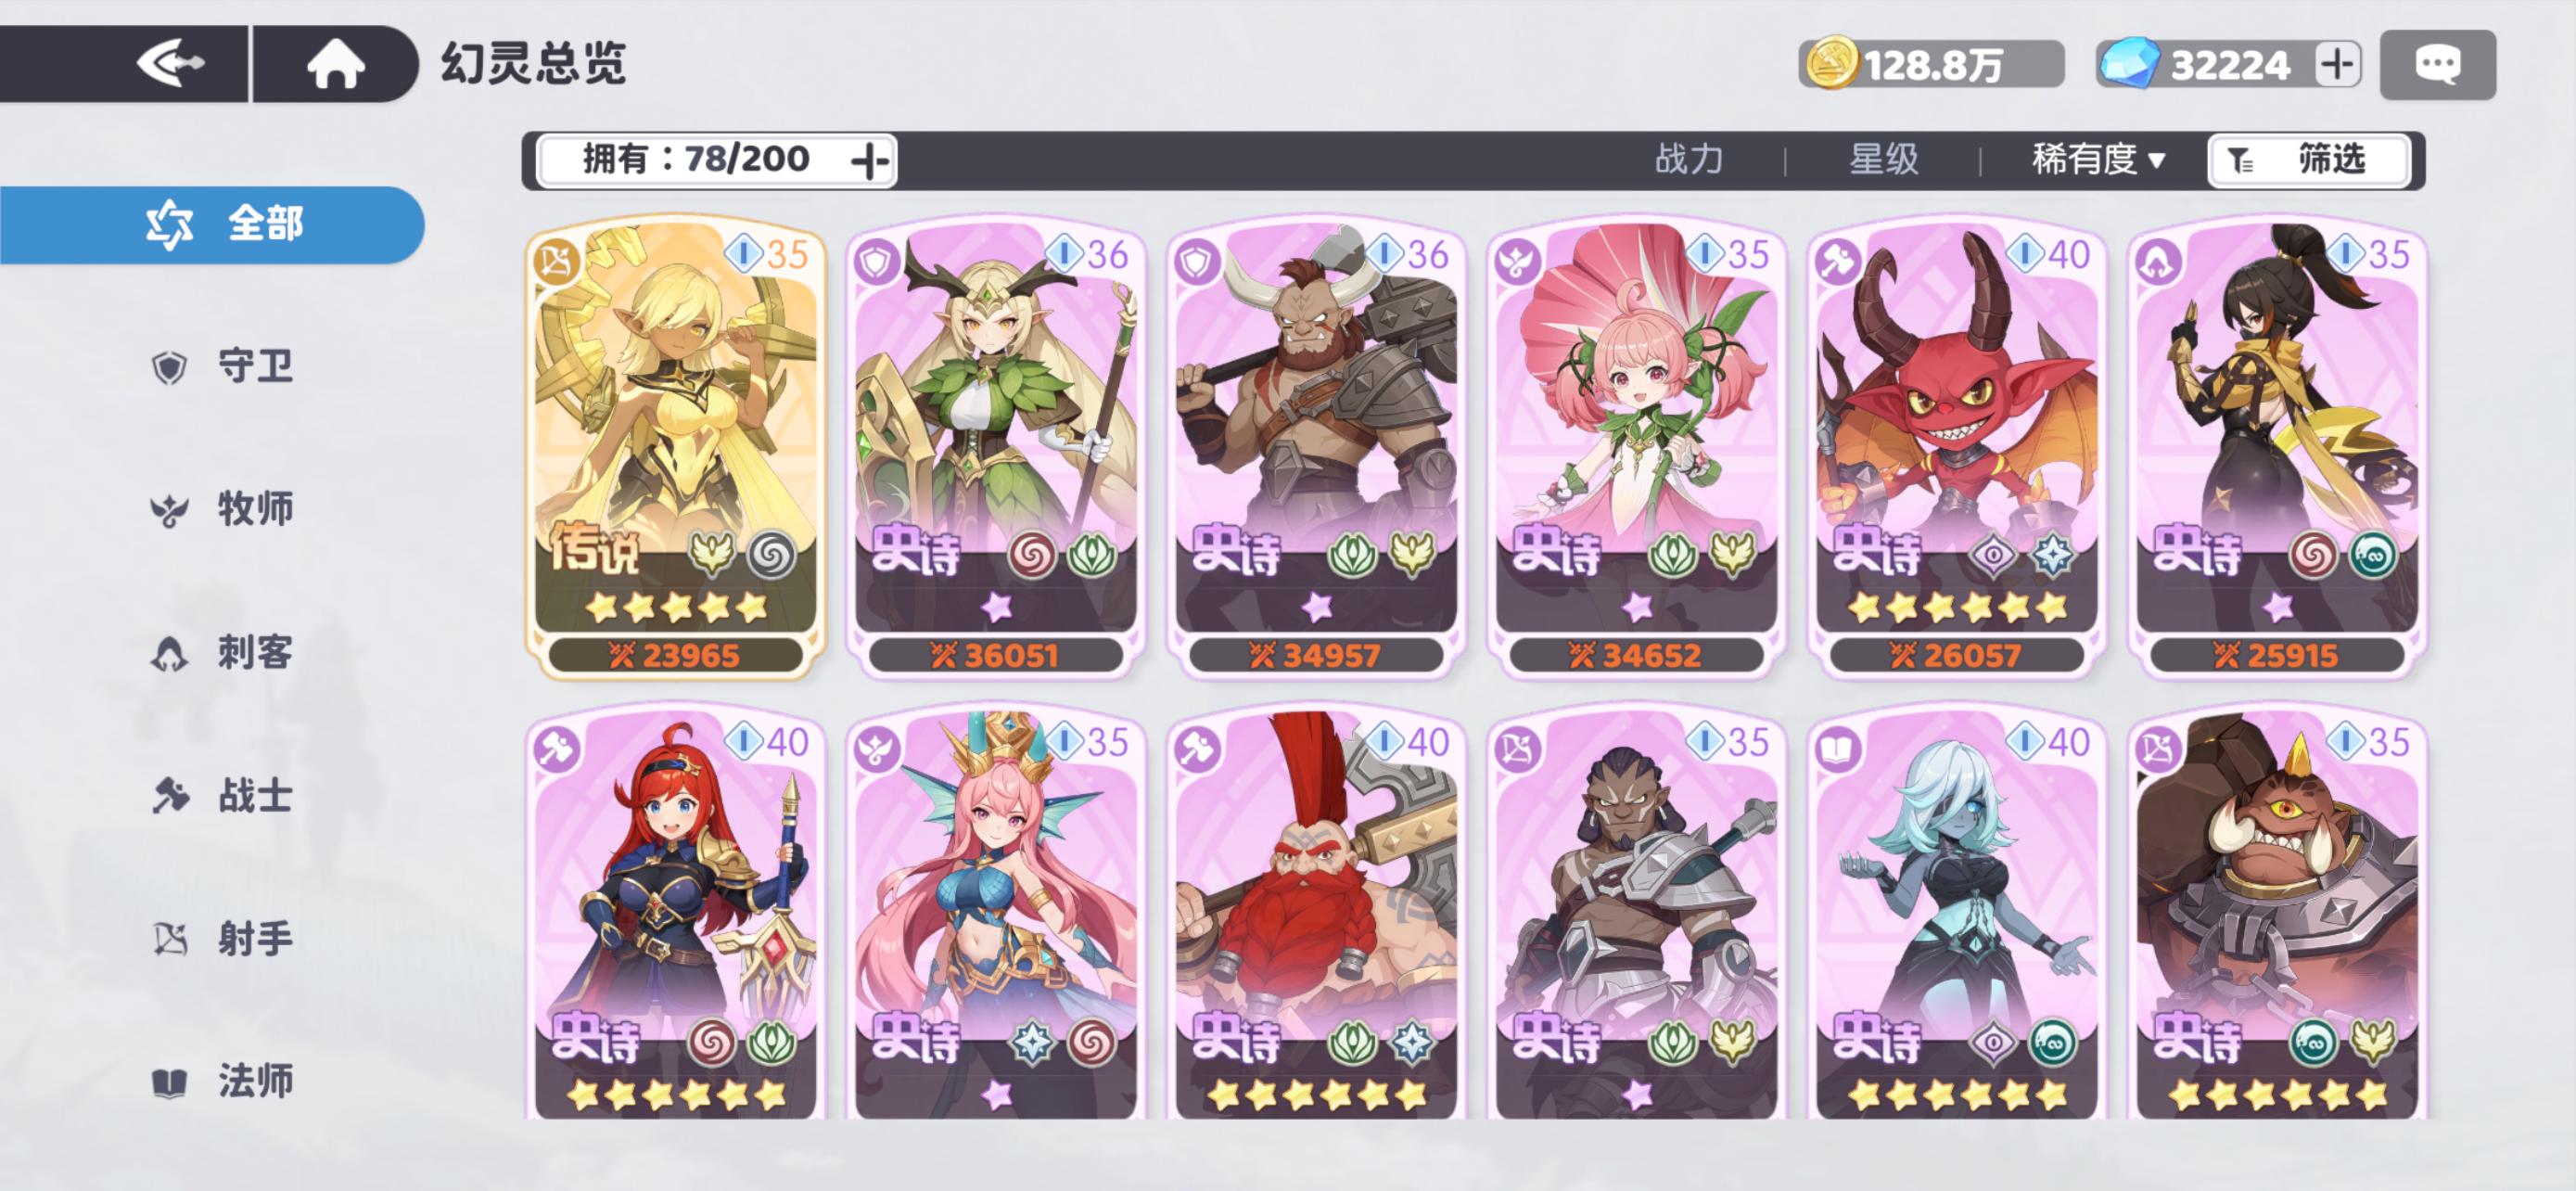This screenshot has height=1191, width=2576.
Task: Go to the home screen icon
Action: coord(335,64)
